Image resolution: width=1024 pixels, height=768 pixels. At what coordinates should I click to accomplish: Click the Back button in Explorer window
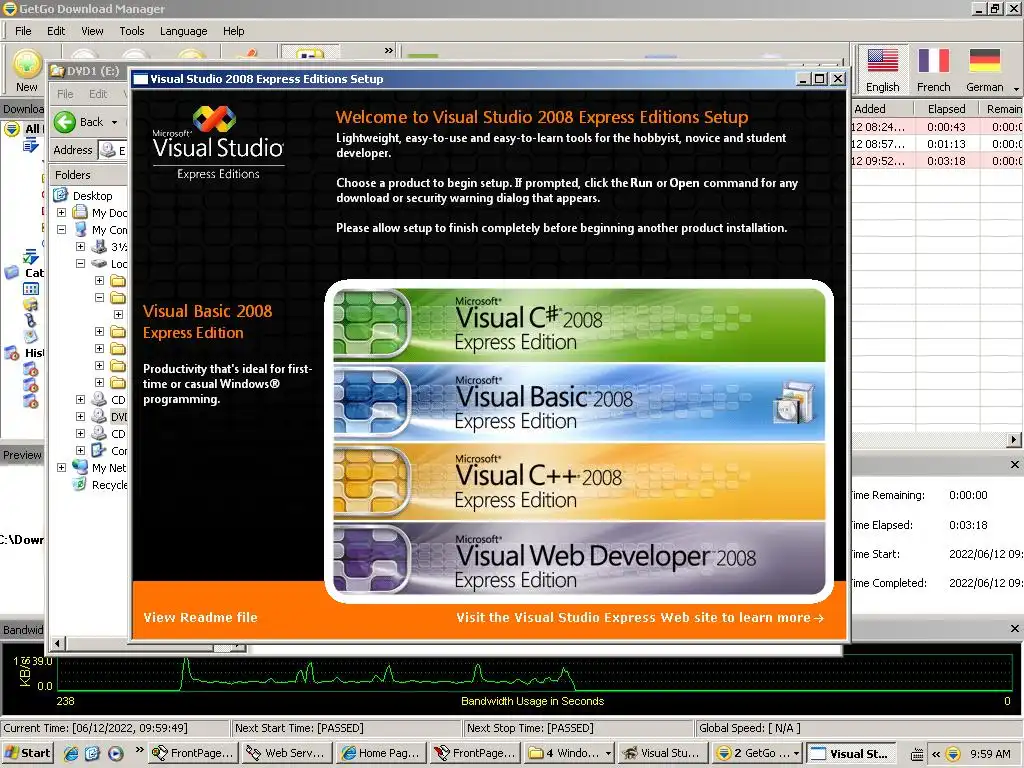79,122
